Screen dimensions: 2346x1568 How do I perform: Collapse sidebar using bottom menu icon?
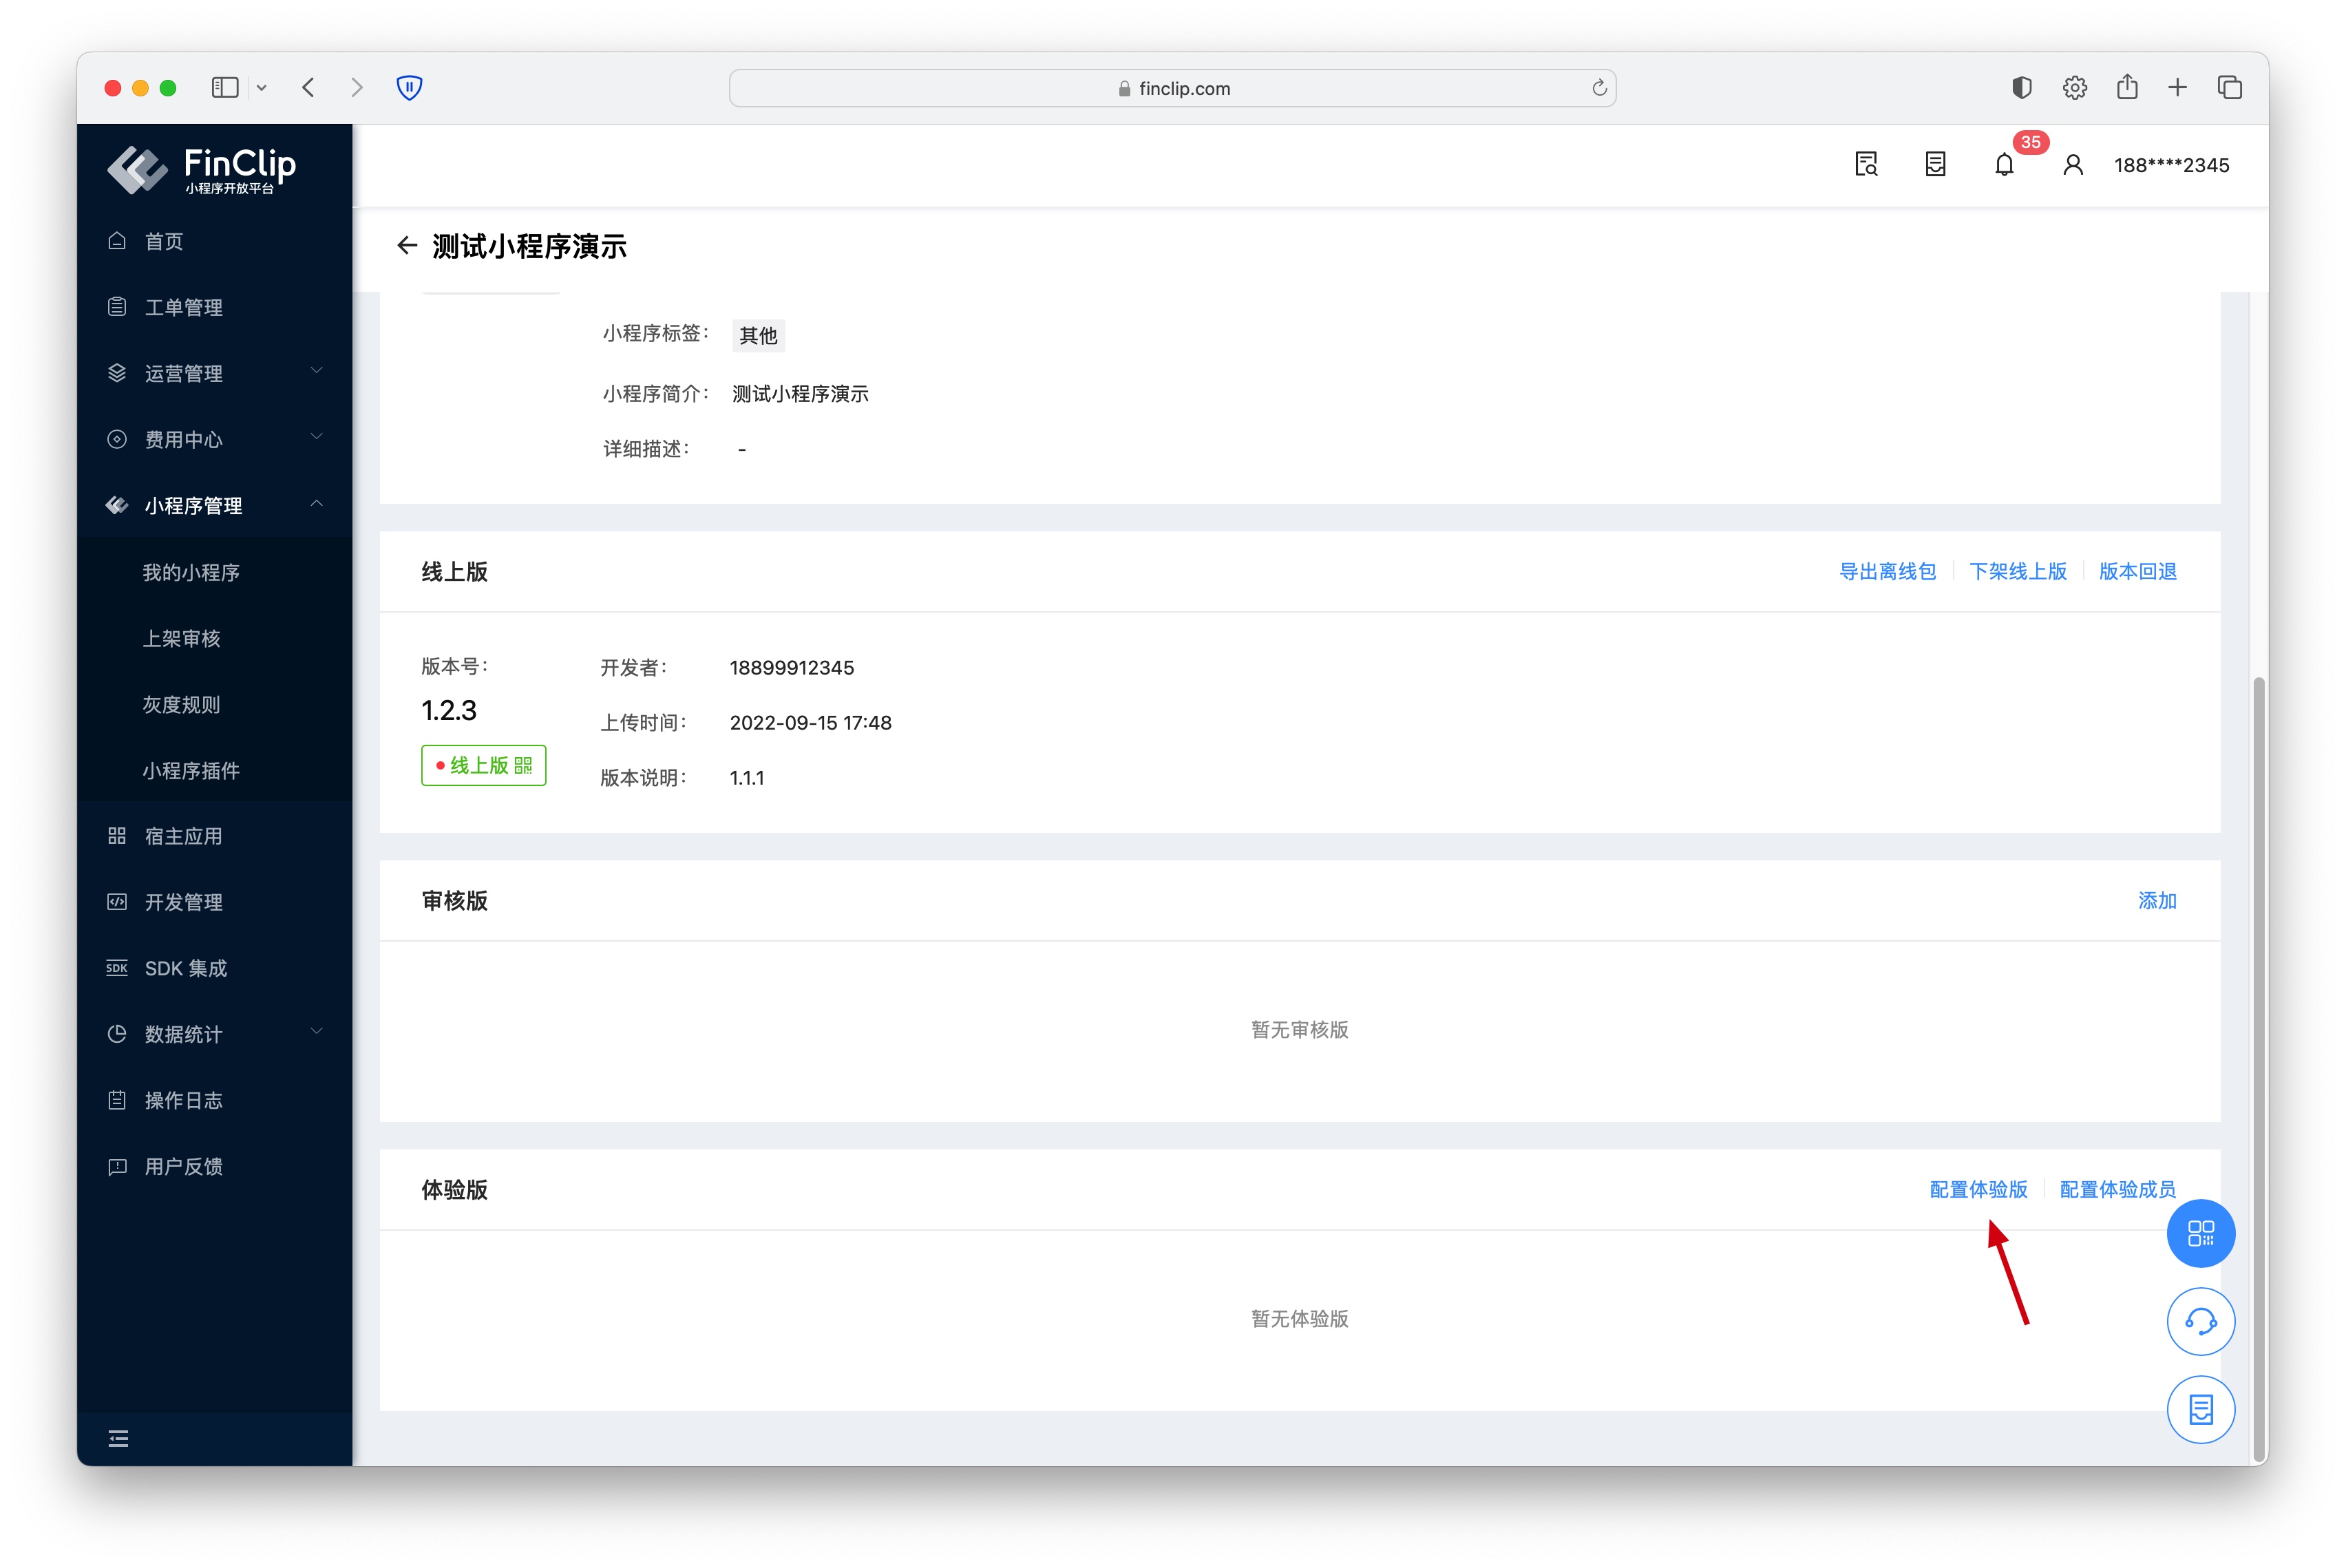pyautogui.click(x=118, y=1438)
